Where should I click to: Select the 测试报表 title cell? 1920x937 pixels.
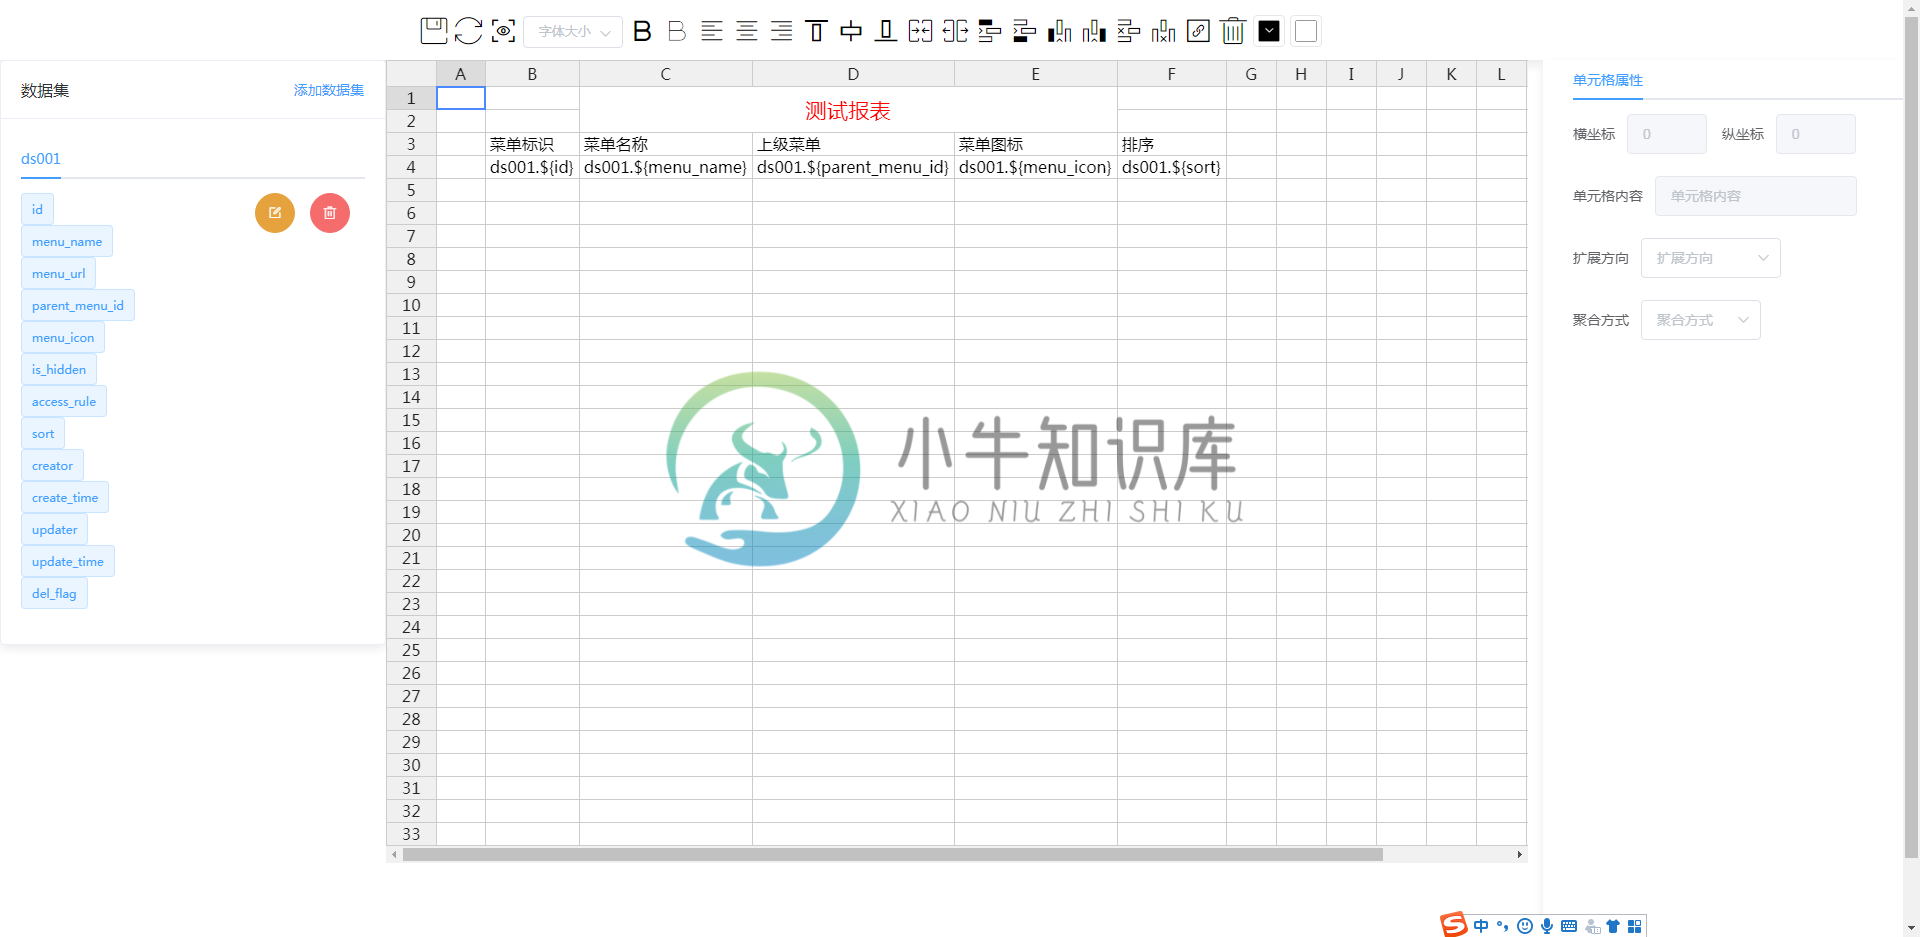pos(848,110)
